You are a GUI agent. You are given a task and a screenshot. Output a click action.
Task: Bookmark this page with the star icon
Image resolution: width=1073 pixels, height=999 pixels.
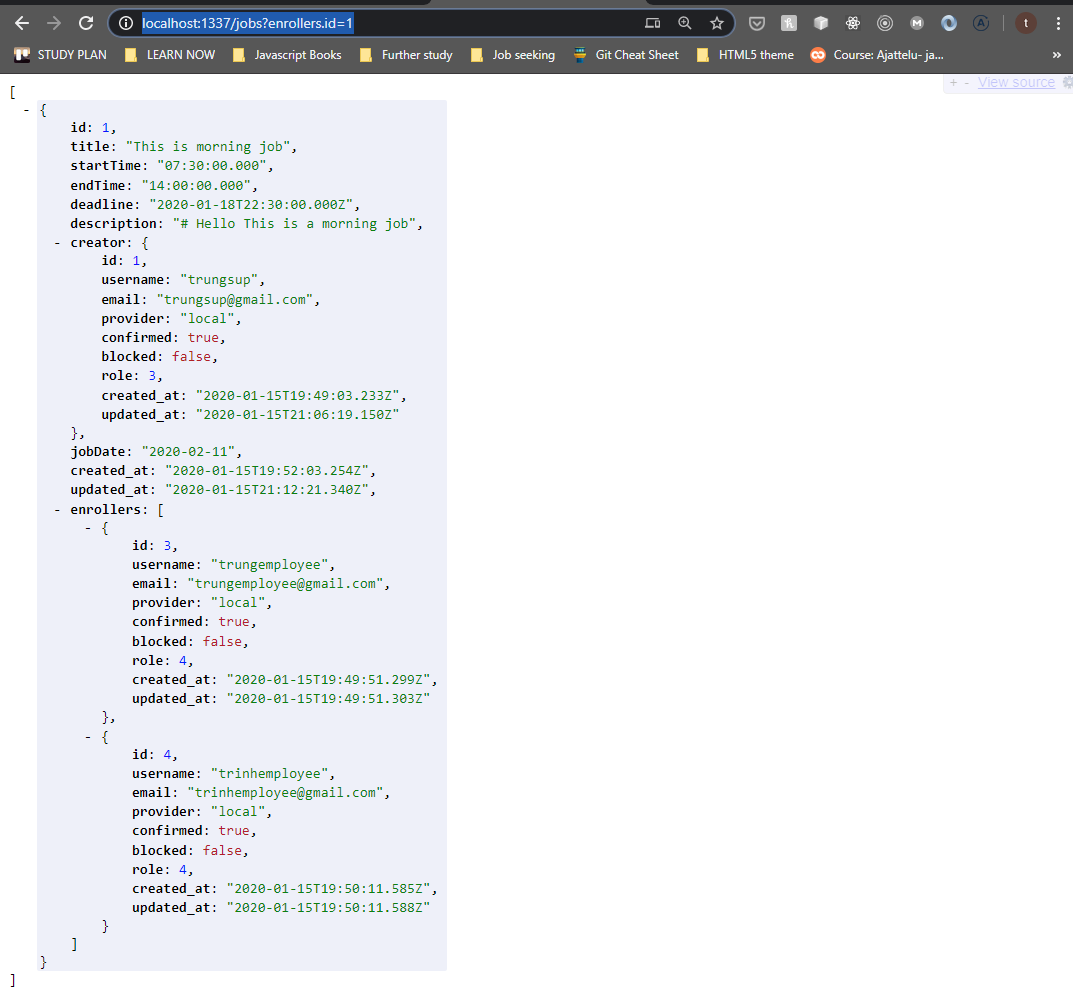pyautogui.click(x=716, y=23)
